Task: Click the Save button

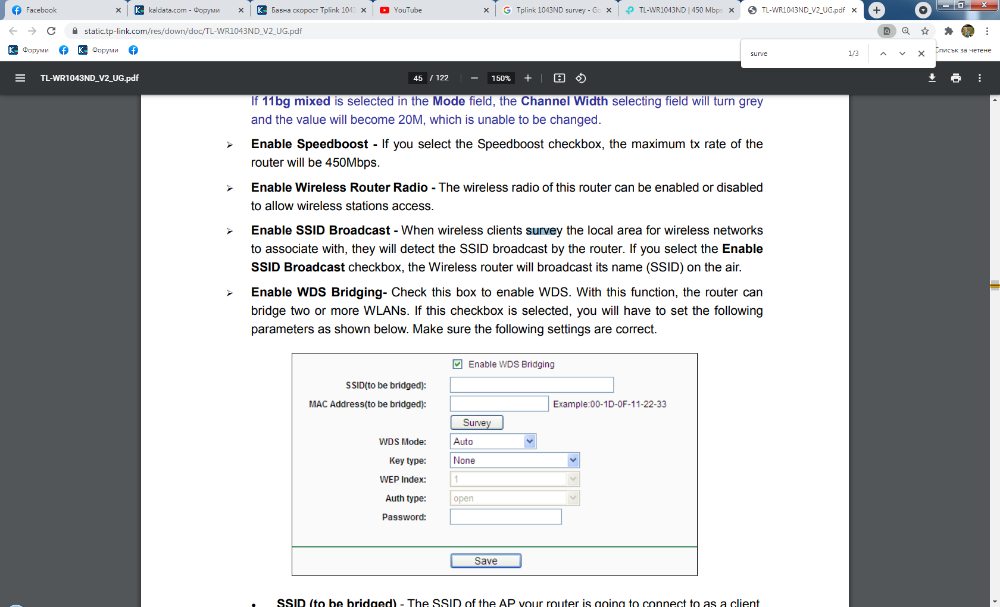Action: pyautogui.click(x=485, y=561)
